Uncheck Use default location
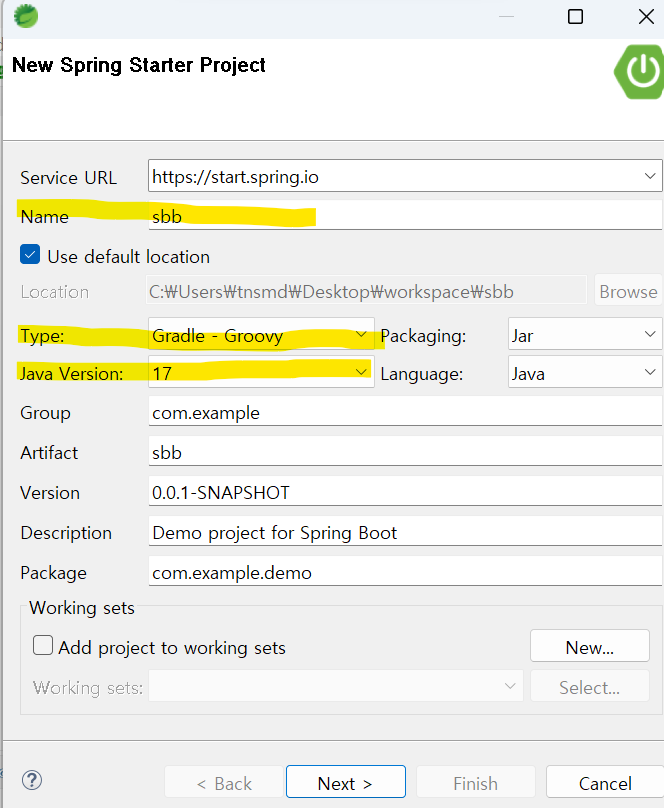 pos(30,255)
